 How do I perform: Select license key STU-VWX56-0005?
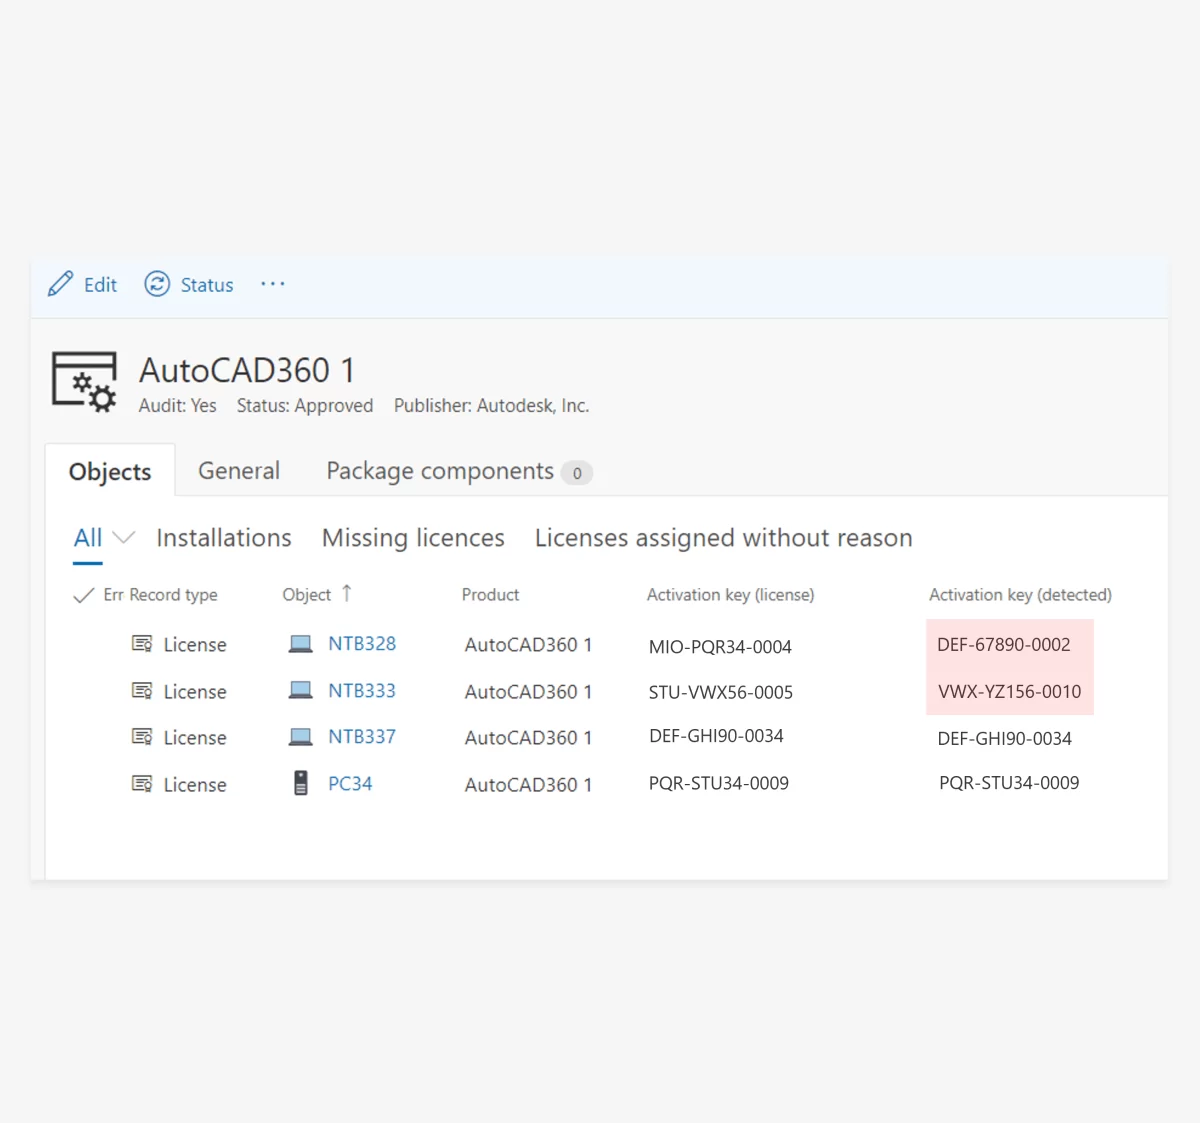pyautogui.click(x=721, y=692)
